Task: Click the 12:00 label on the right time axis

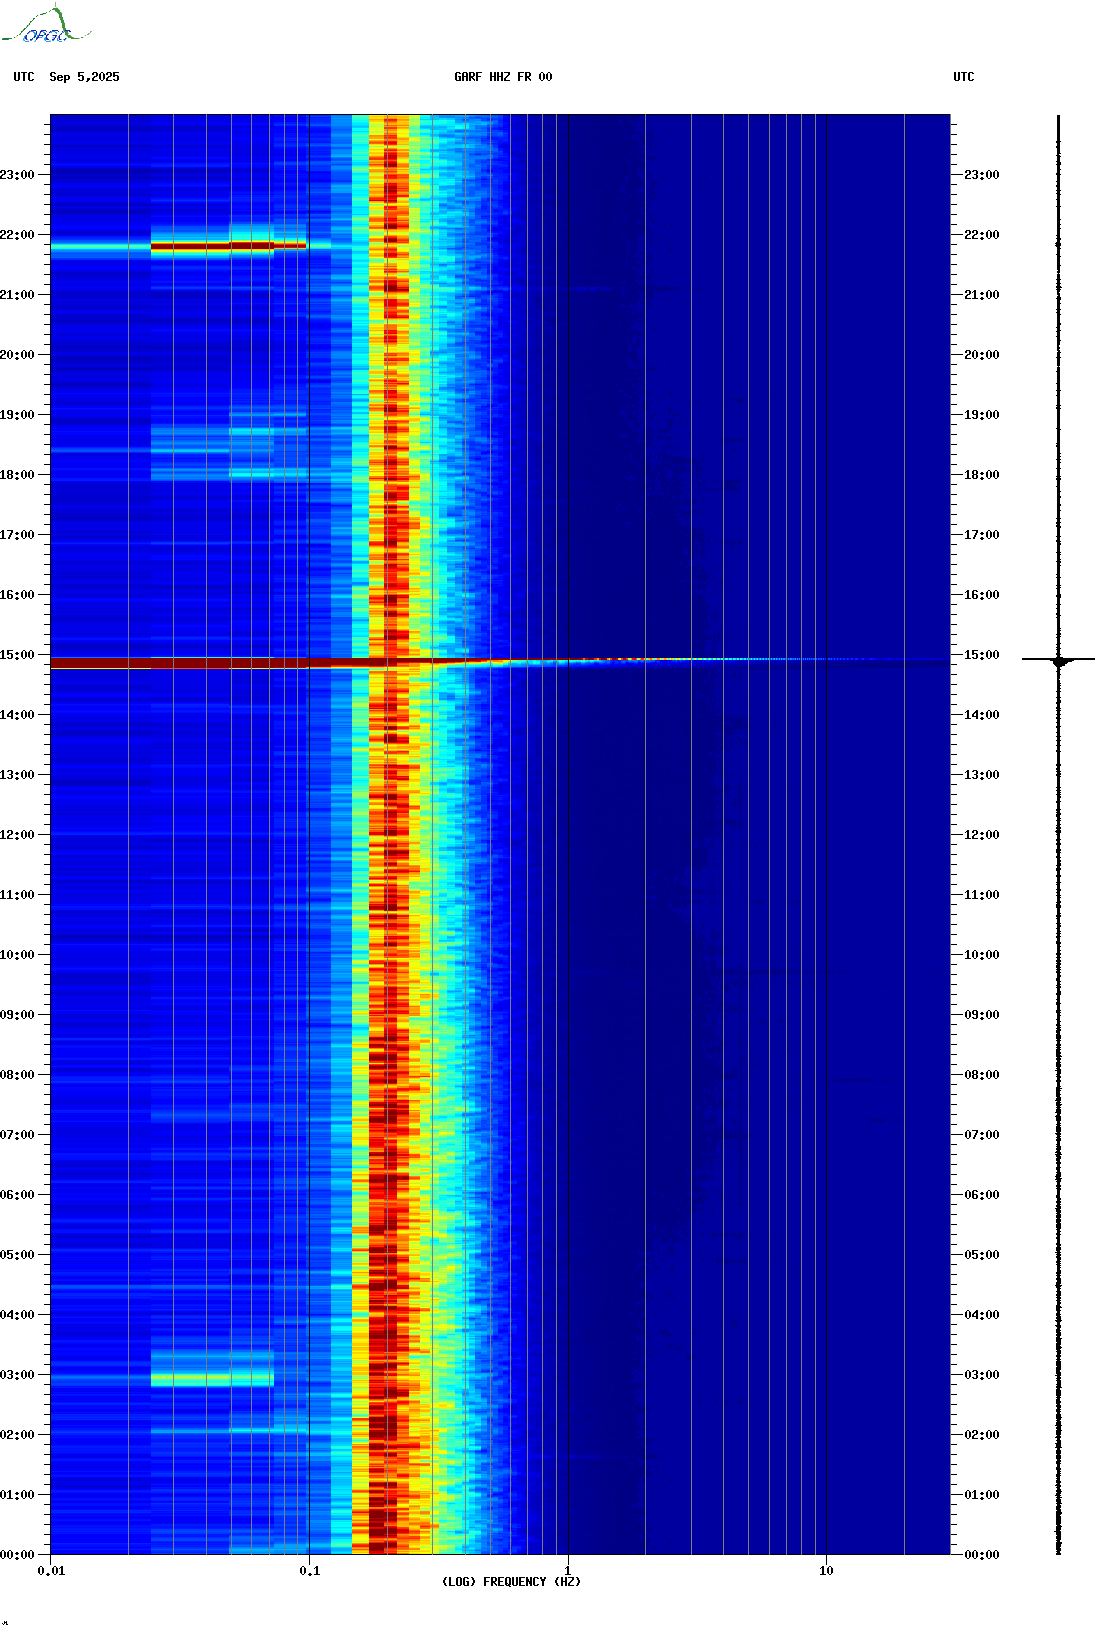Action: [x=982, y=835]
